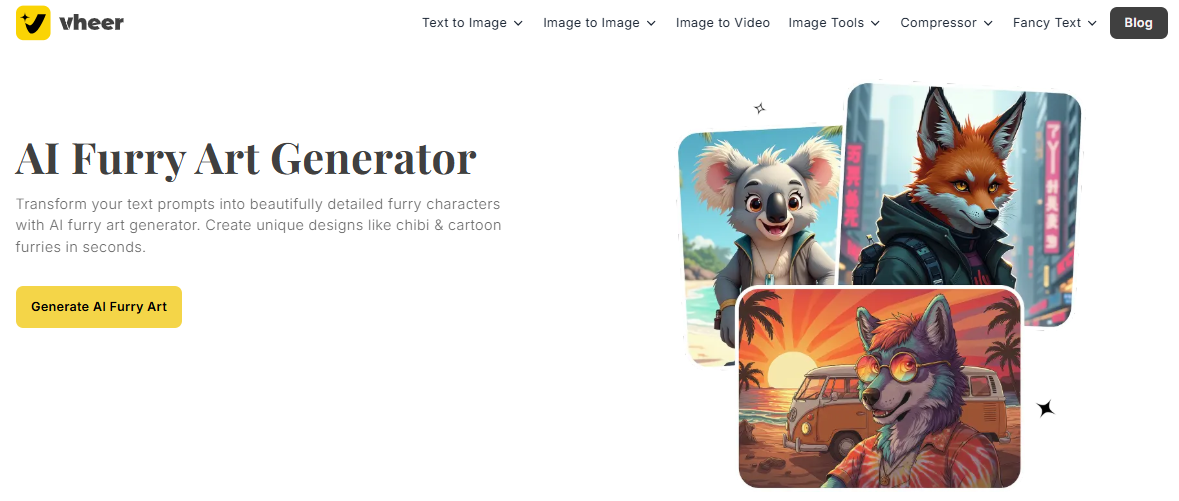Expand the Compressor chevron arrow

pyautogui.click(x=988, y=23)
